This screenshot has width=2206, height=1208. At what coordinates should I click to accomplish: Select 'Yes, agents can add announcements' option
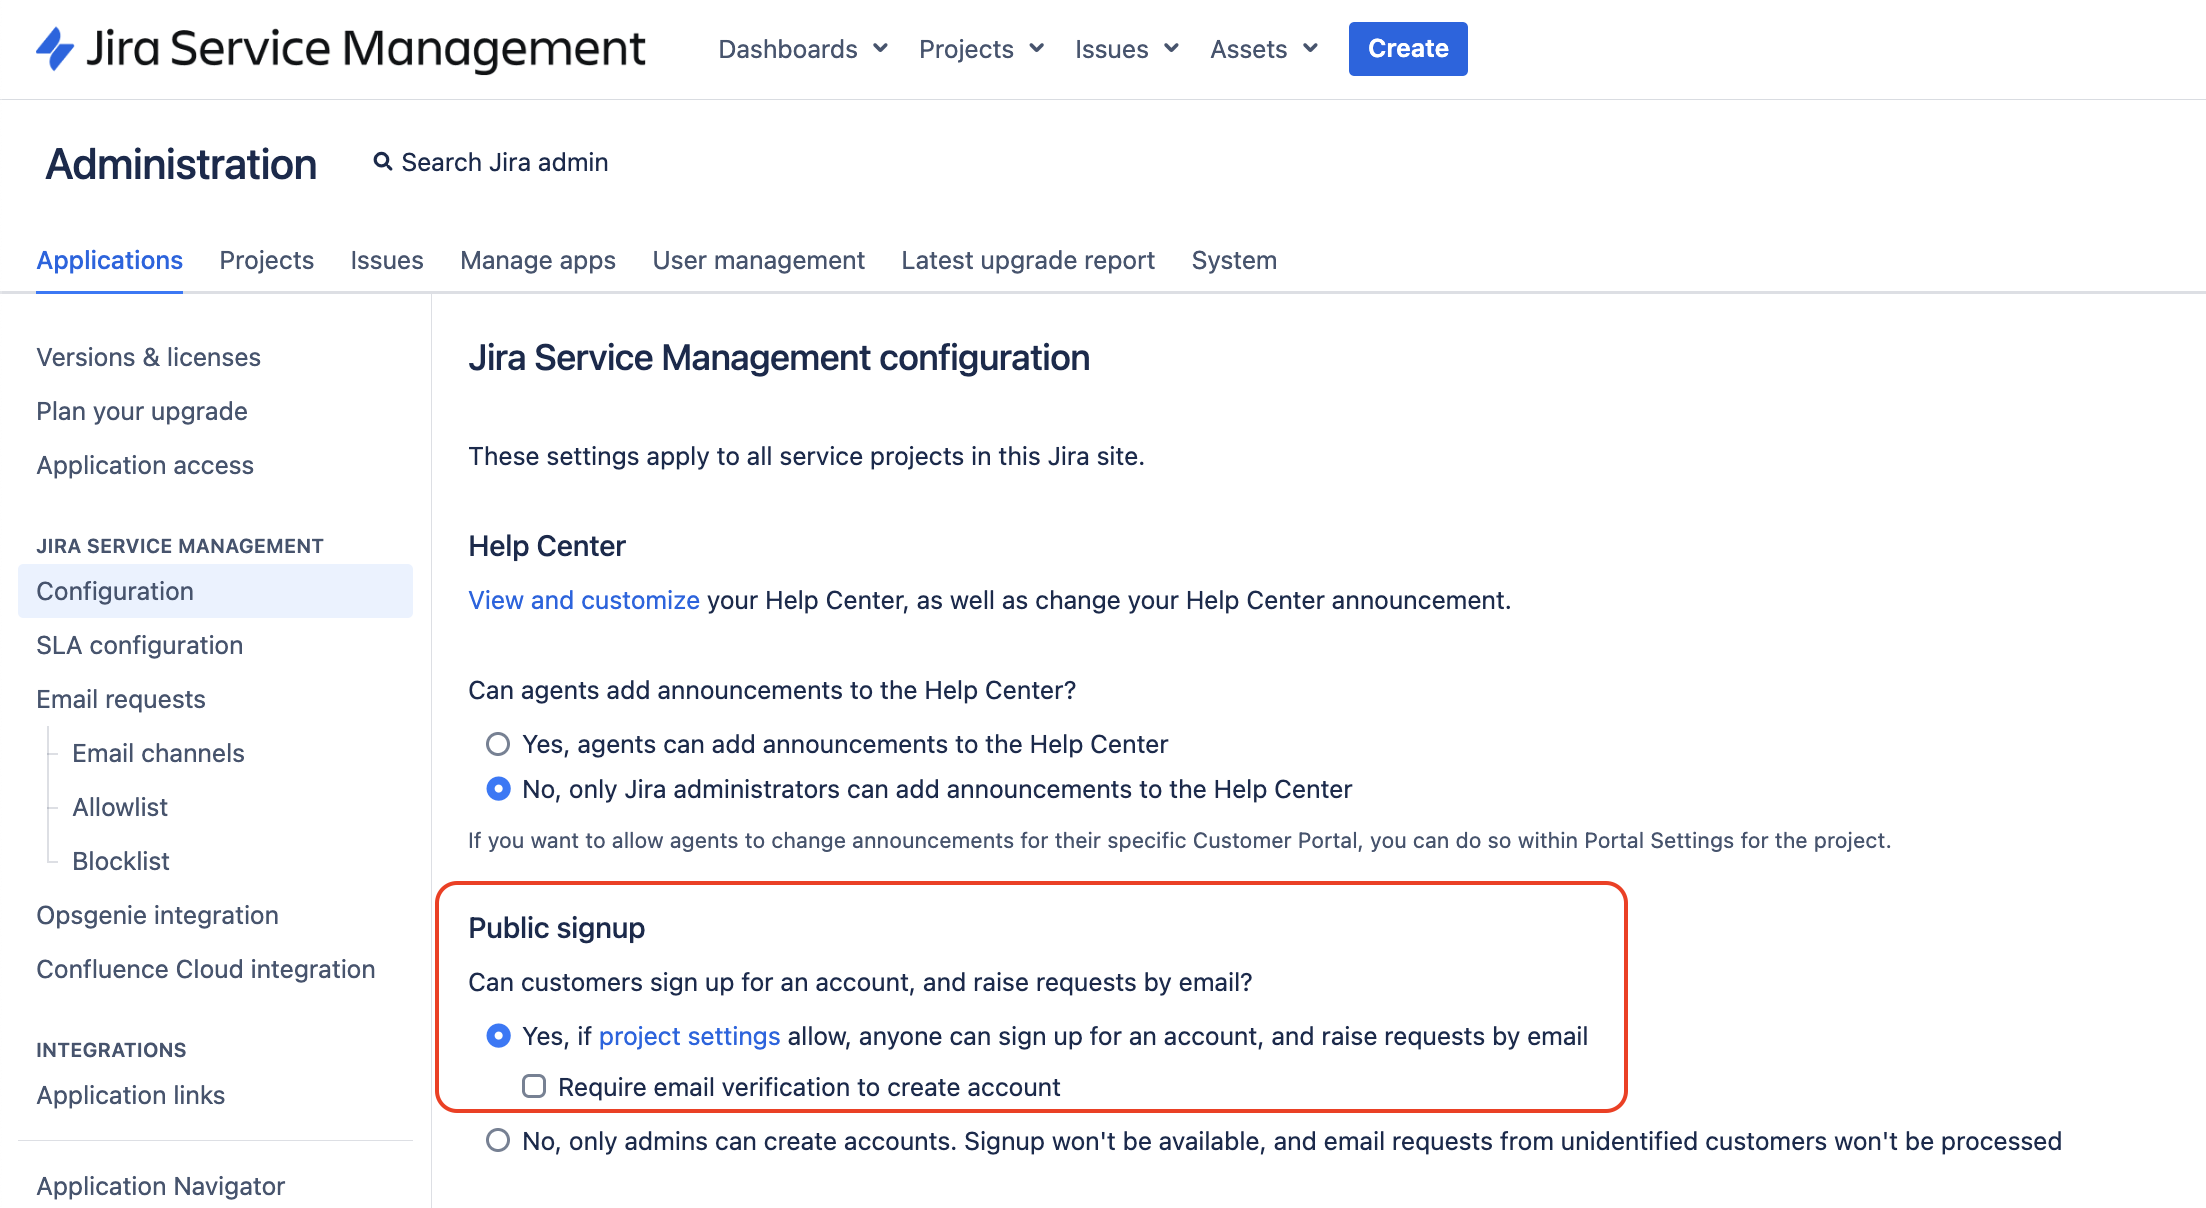[498, 744]
